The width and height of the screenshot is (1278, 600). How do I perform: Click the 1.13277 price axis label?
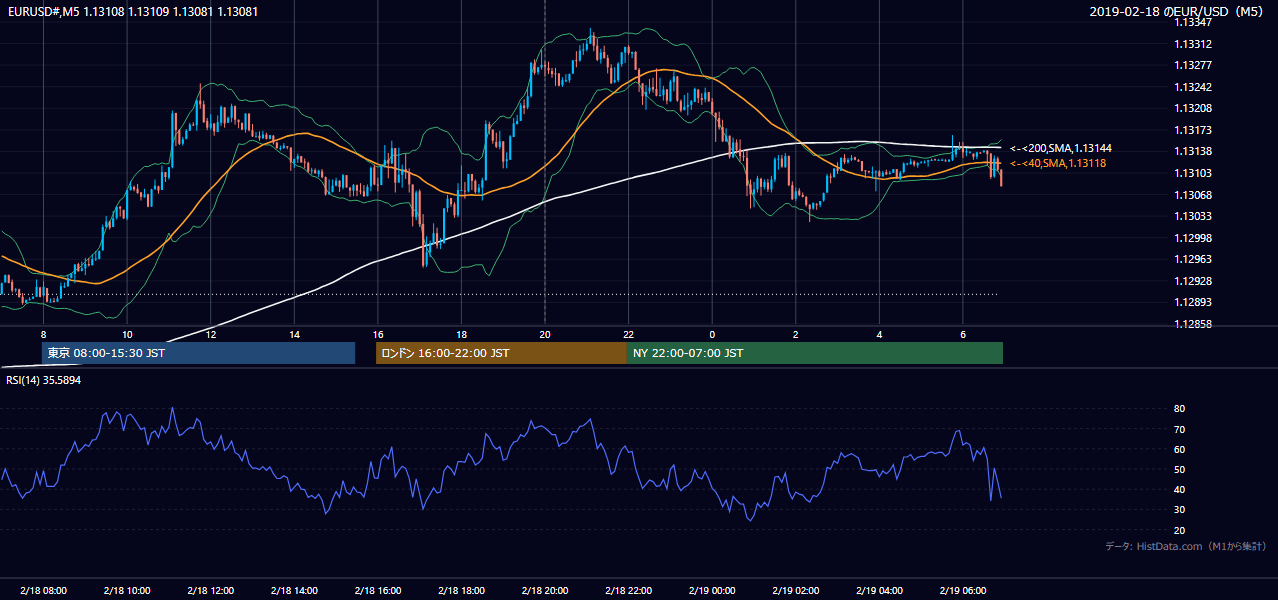[x=1193, y=65]
